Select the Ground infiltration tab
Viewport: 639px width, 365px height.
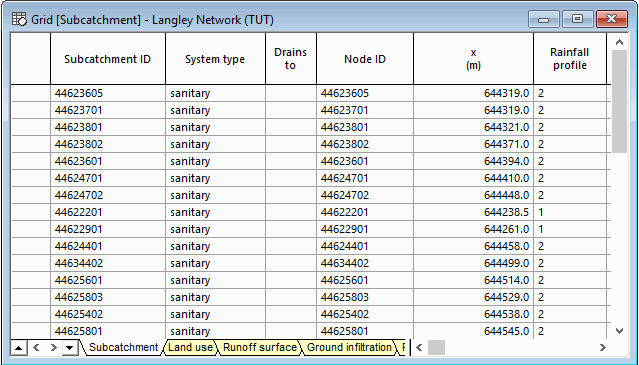(x=349, y=347)
